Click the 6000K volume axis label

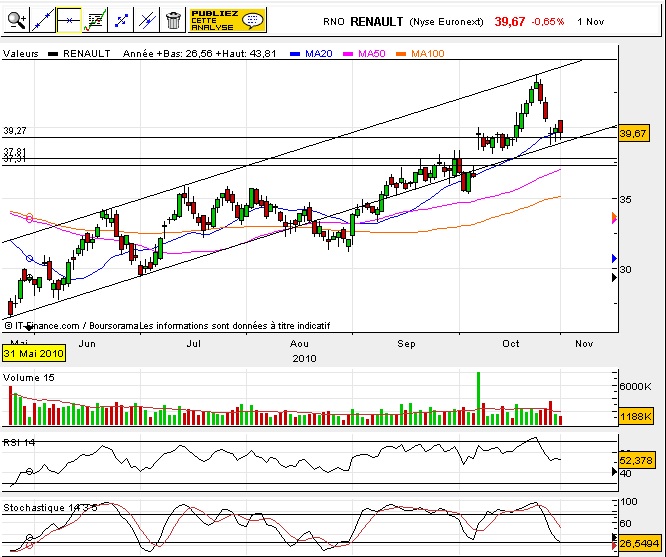635,386
